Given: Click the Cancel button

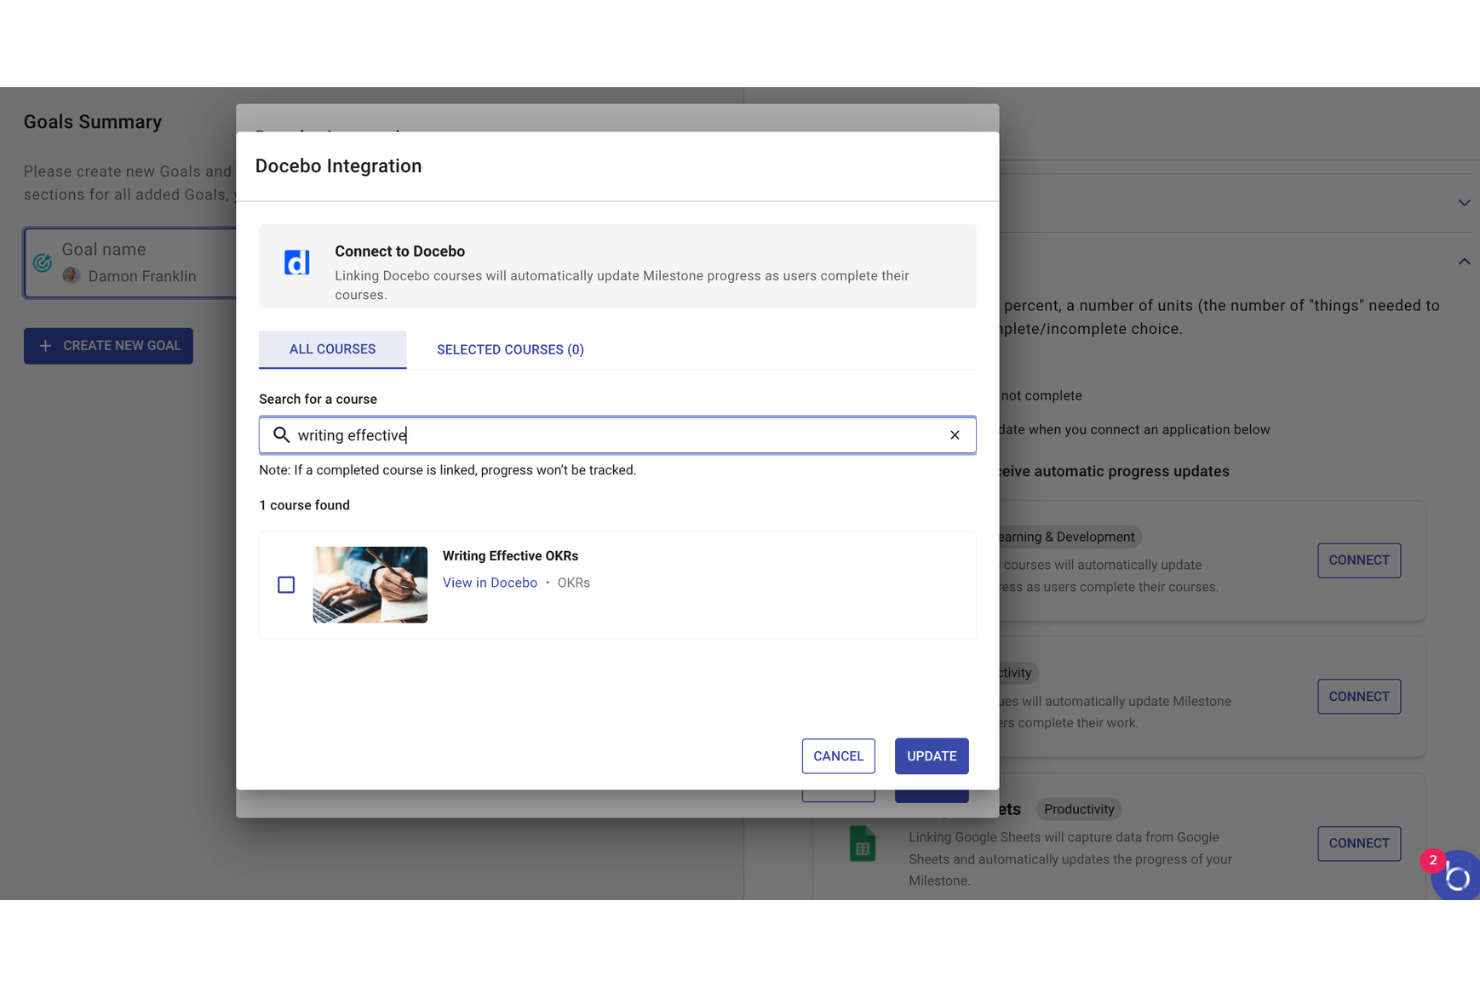Looking at the screenshot, I should click(x=838, y=756).
